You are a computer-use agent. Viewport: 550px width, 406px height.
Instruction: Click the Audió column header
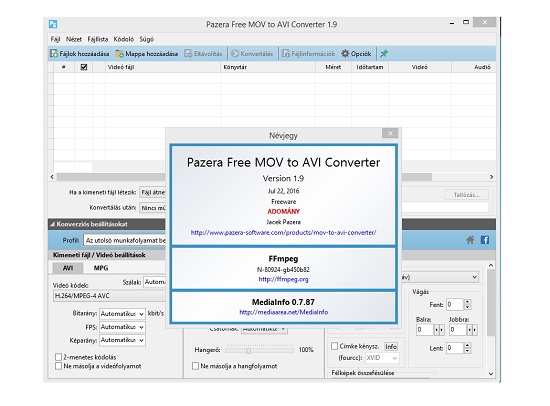click(x=474, y=67)
